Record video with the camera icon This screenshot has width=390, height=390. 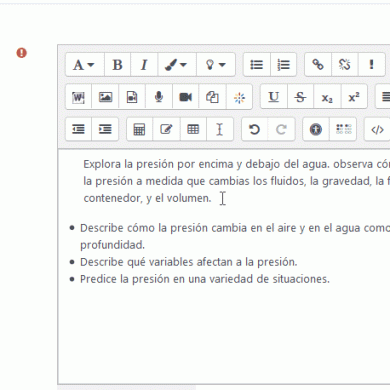[x=186, y=97]
